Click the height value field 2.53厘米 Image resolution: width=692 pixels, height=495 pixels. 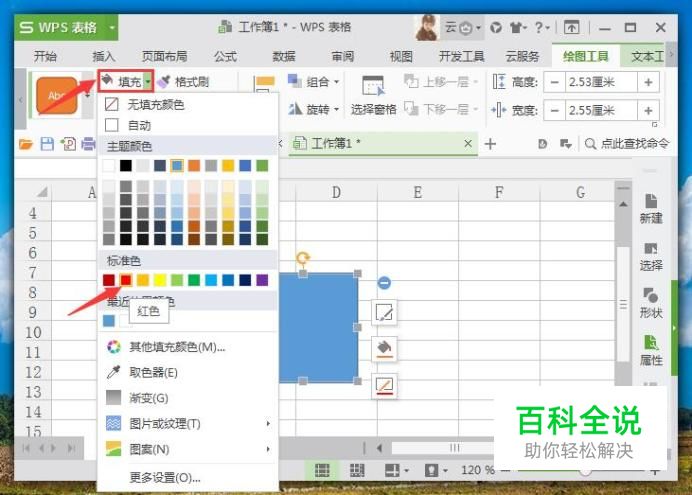click(x=602, y=82)
